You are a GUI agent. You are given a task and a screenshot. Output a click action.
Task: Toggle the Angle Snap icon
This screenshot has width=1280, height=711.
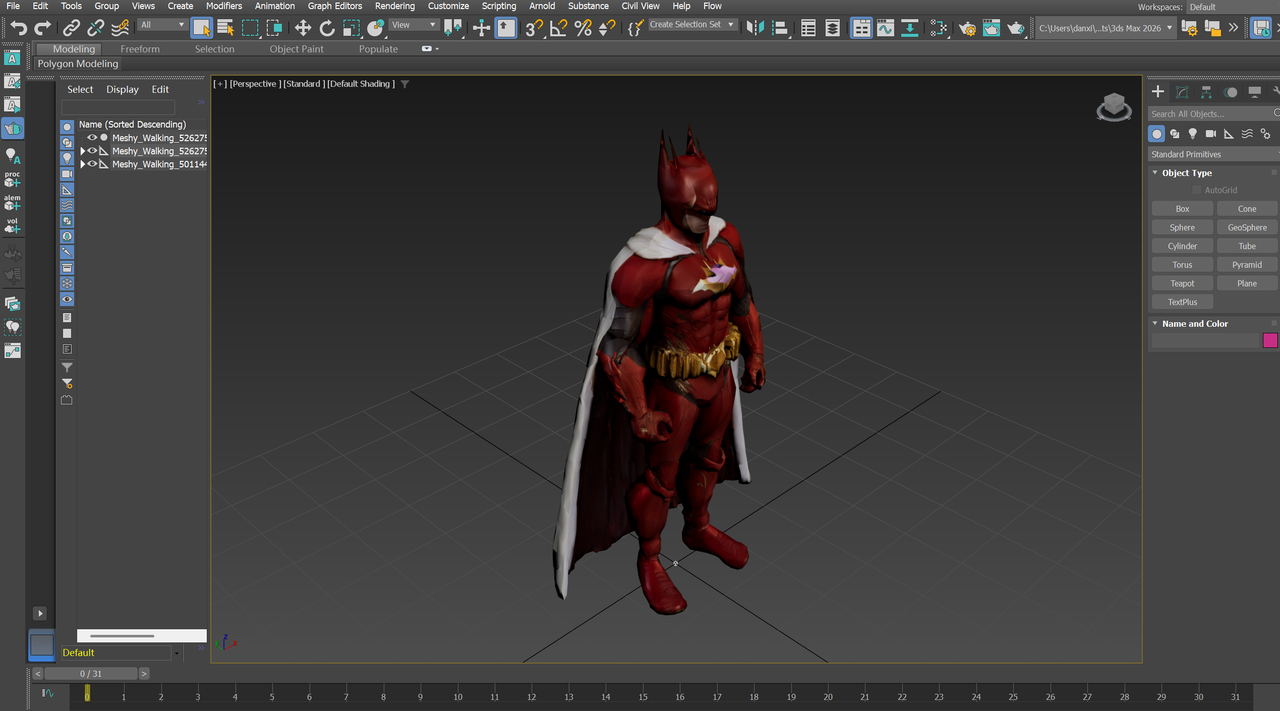[559, 28]
